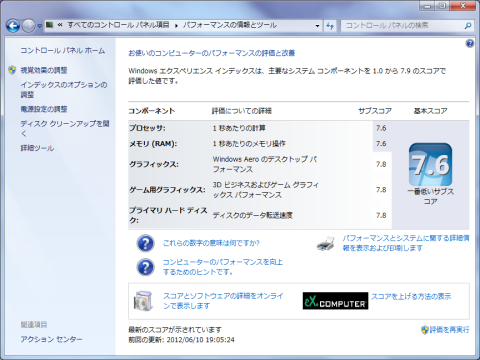Minimize the window

tap(428, 6)
